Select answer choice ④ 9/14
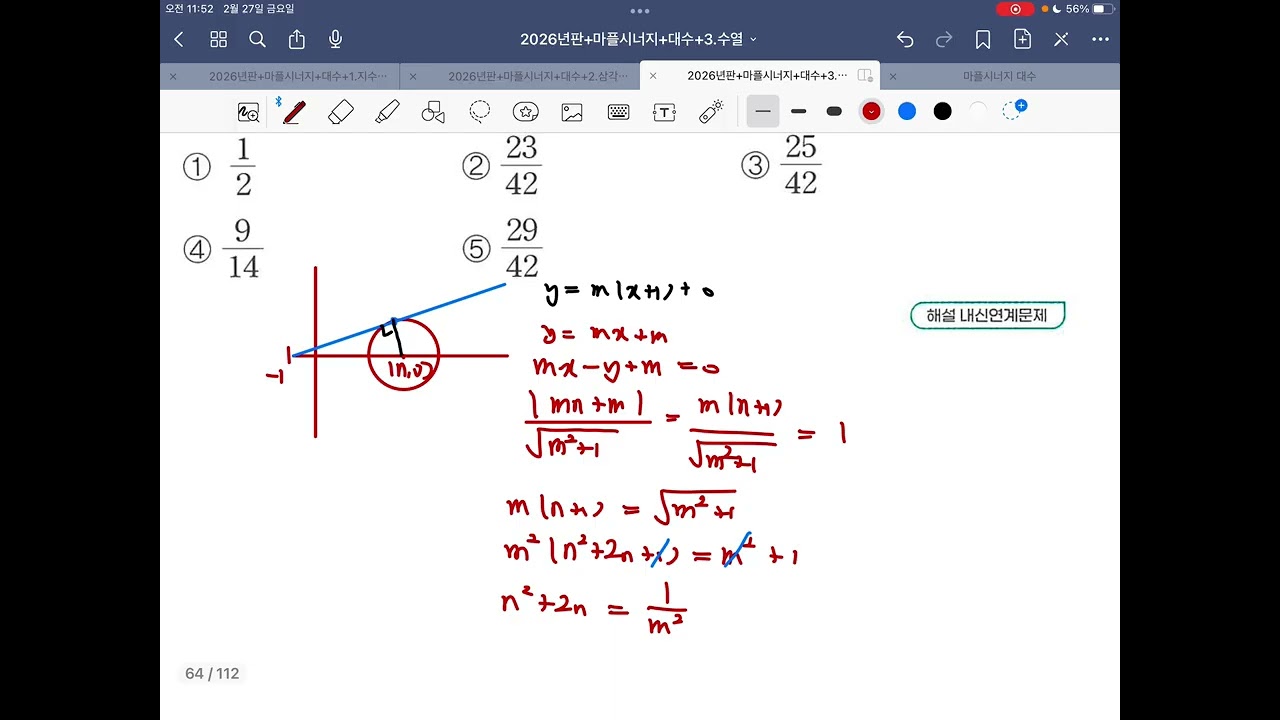Viewport: 1280px width, 720px height. coord(223,249)
